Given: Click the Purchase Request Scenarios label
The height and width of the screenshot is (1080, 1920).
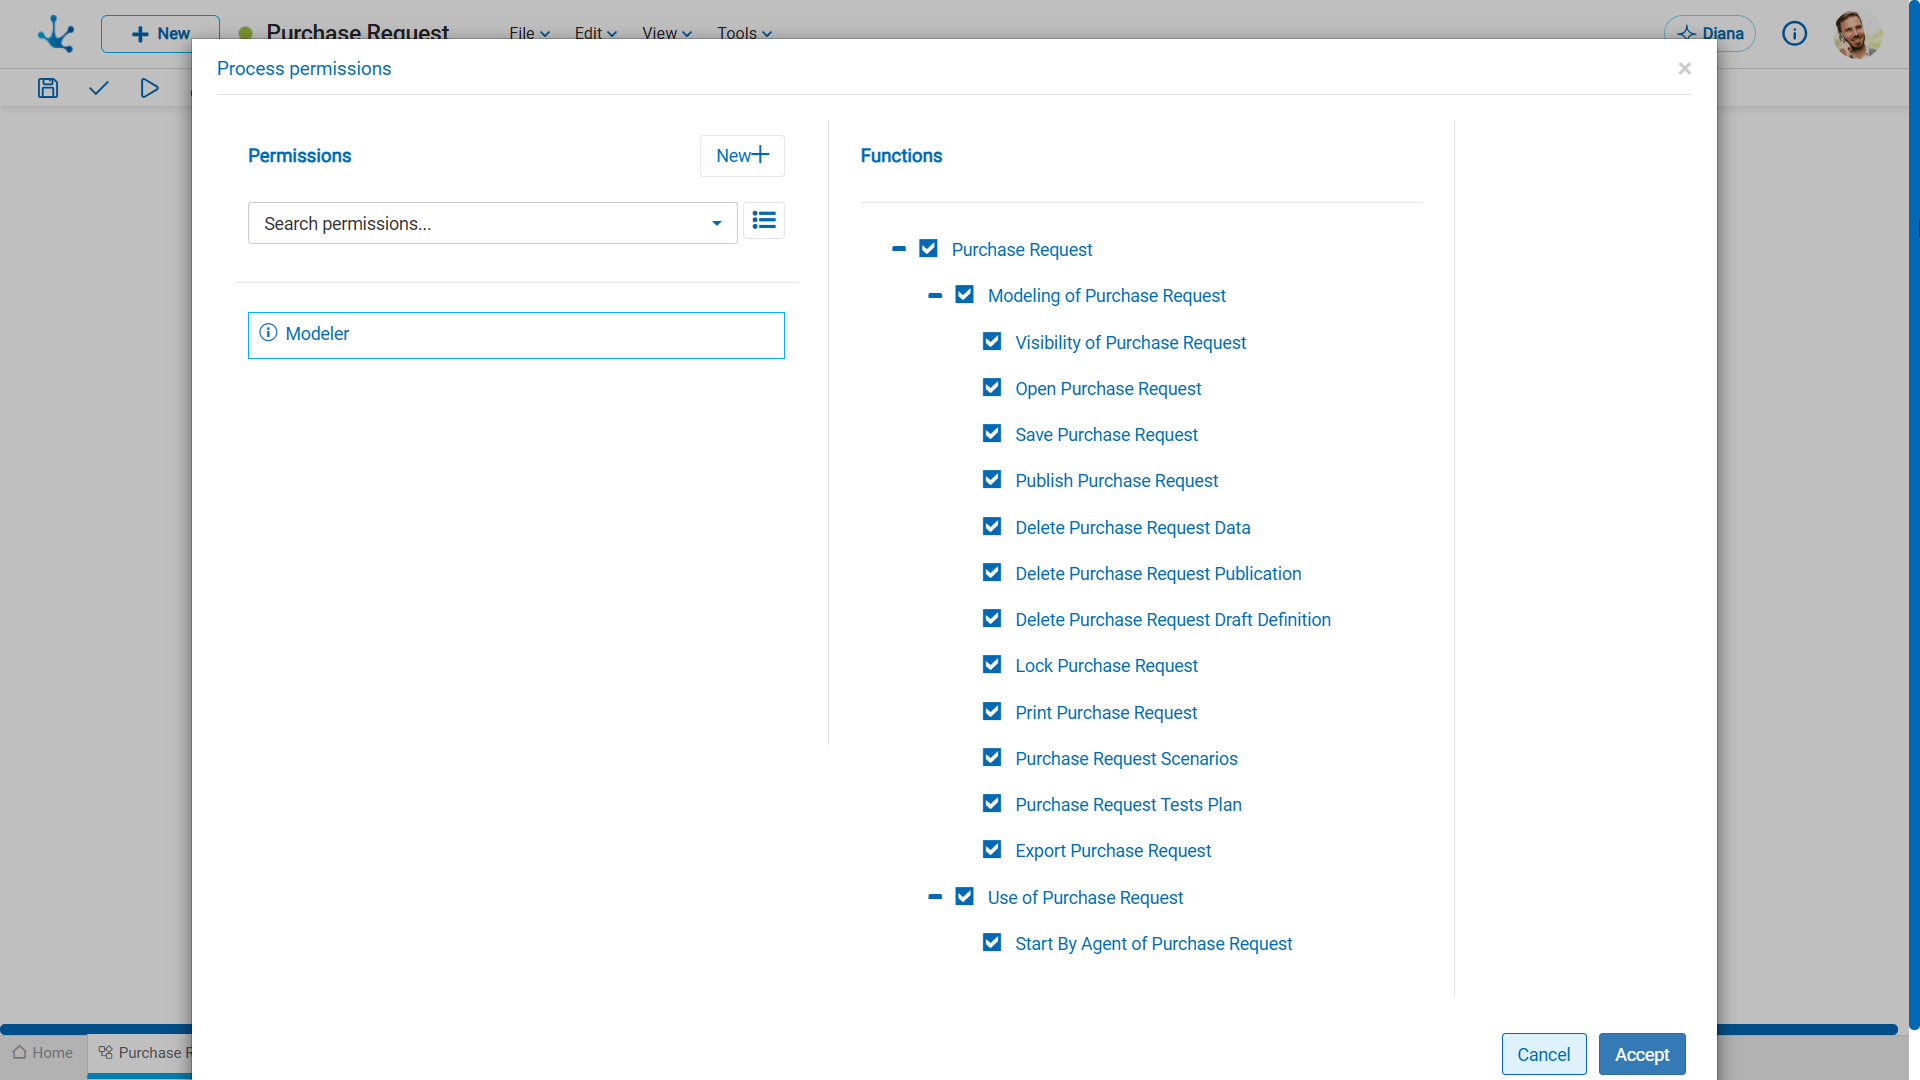Looking at the screenshot, I should click(x=1126, y=759).
